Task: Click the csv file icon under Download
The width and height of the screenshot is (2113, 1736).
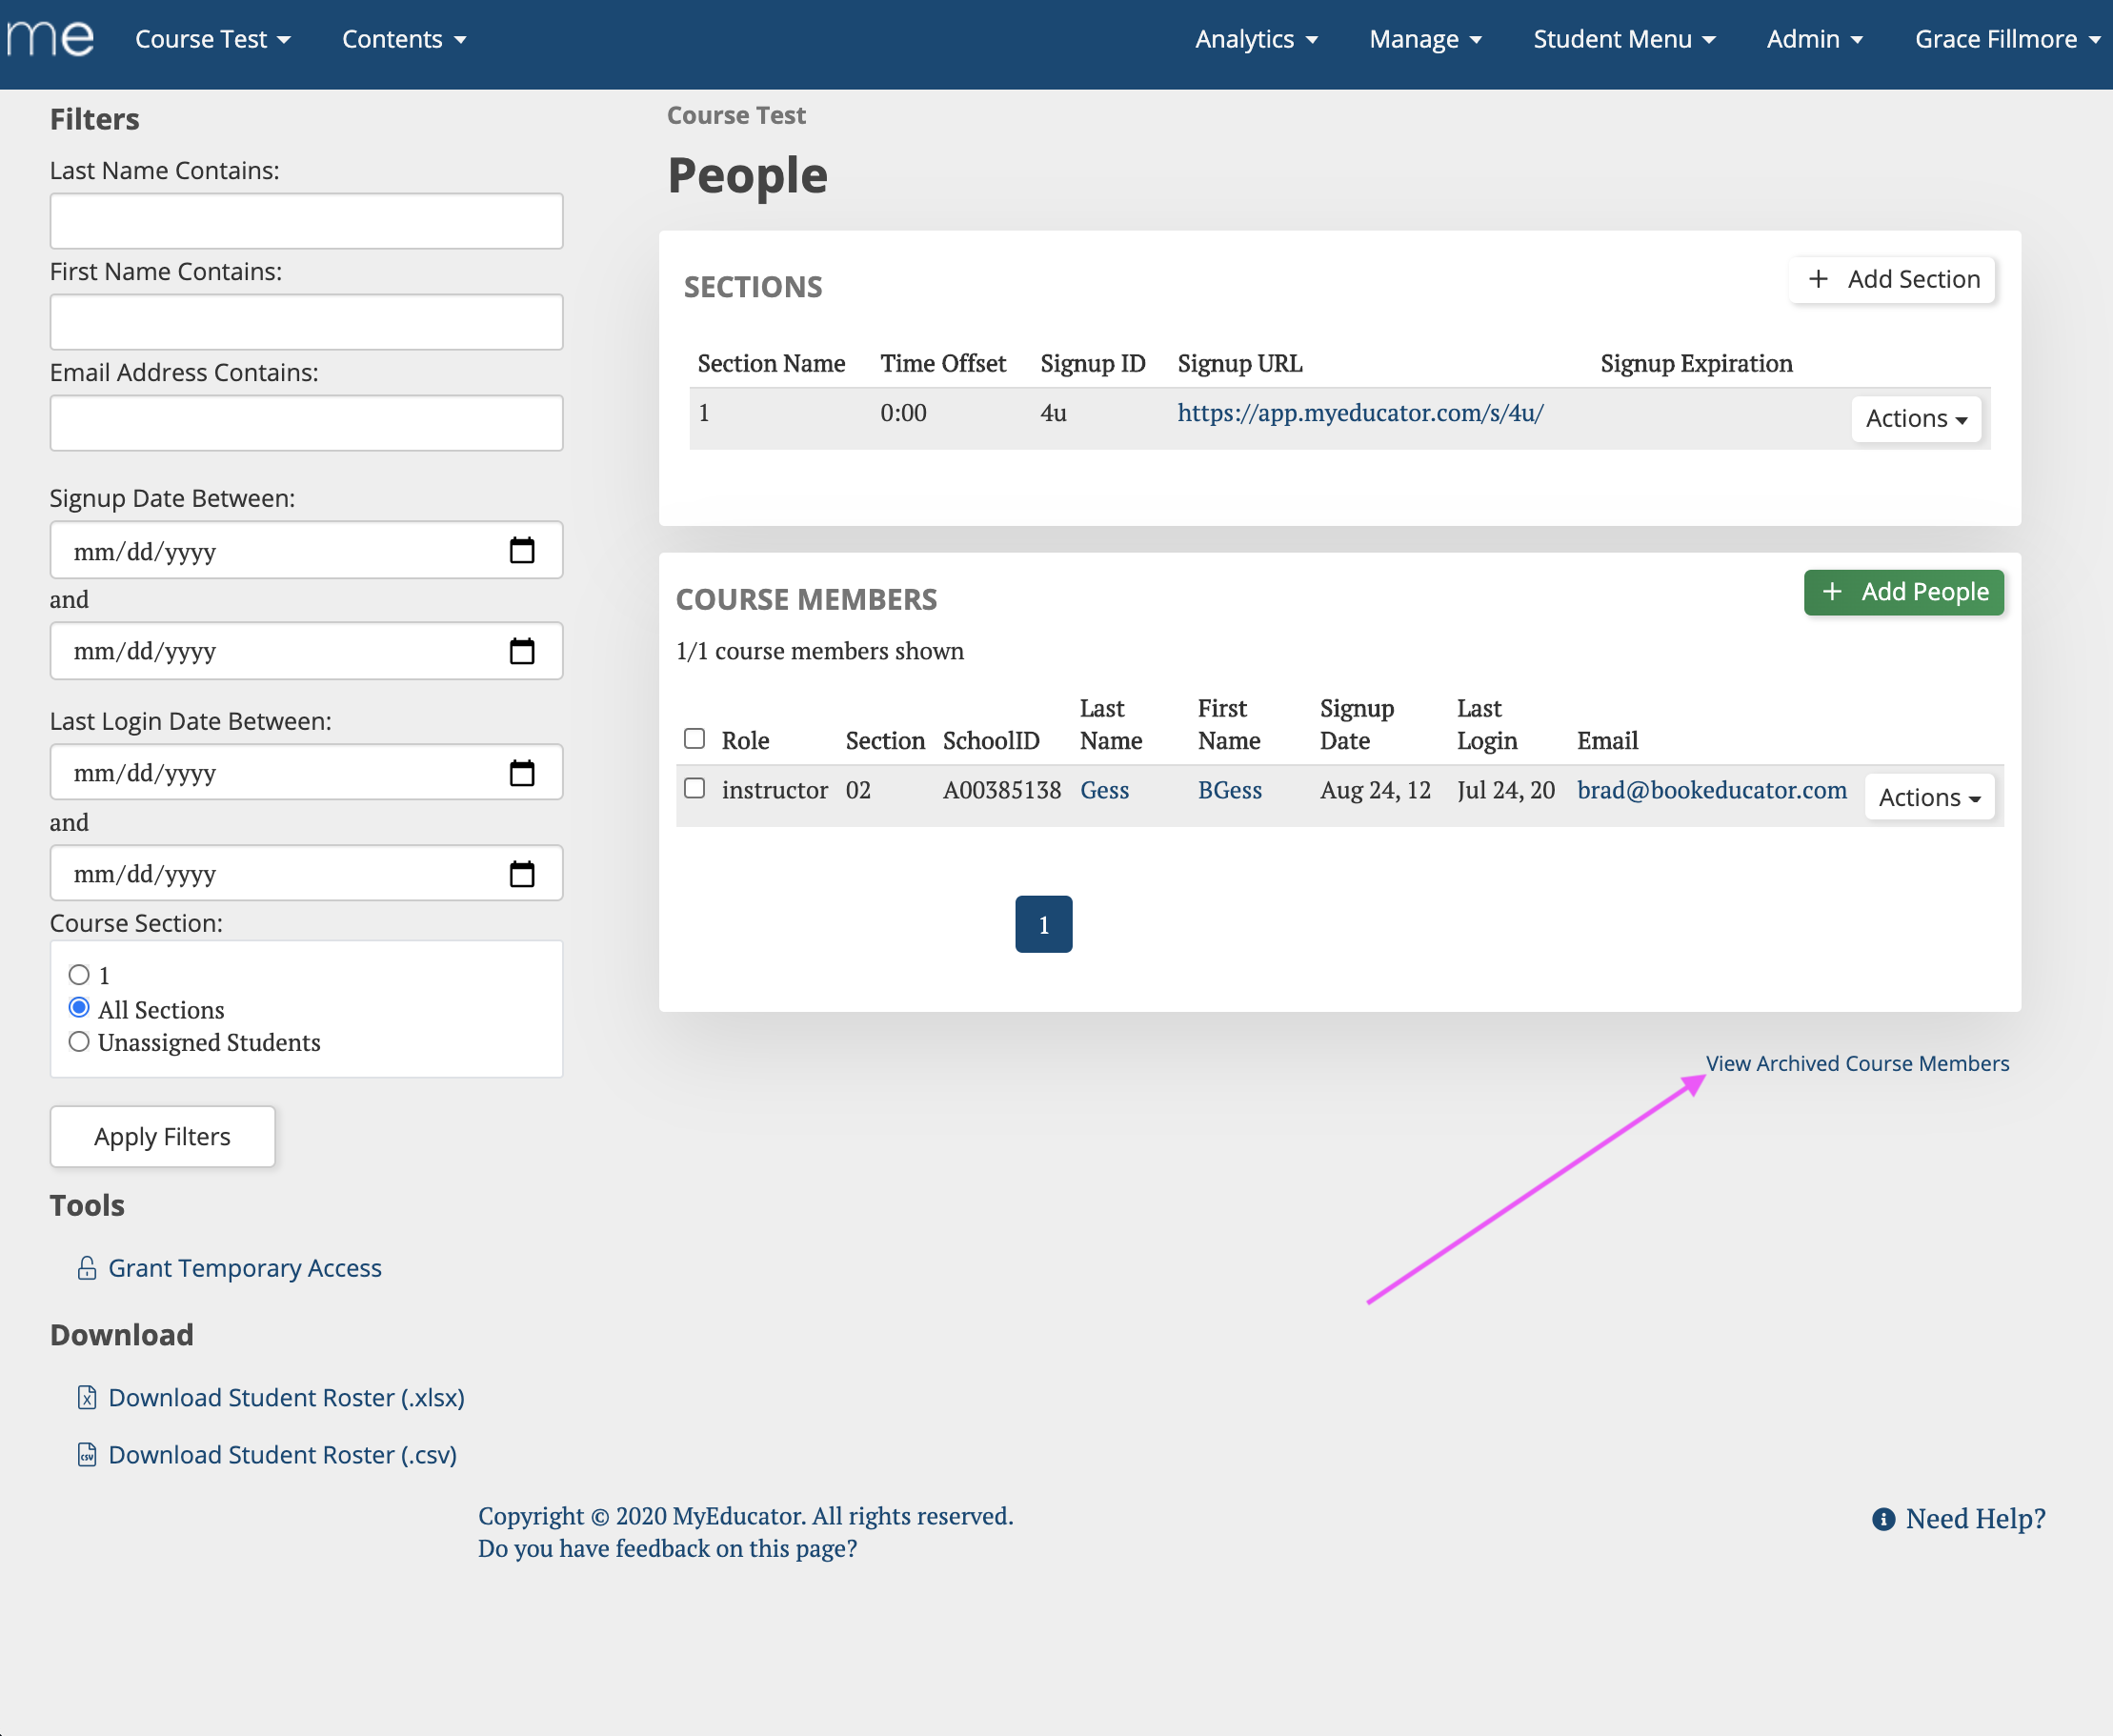Action: coord(87,1454)
